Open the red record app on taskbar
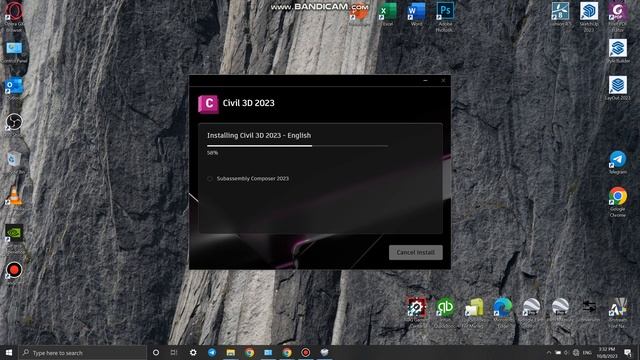This screenshot has height=360, width=640. [306, 352]
